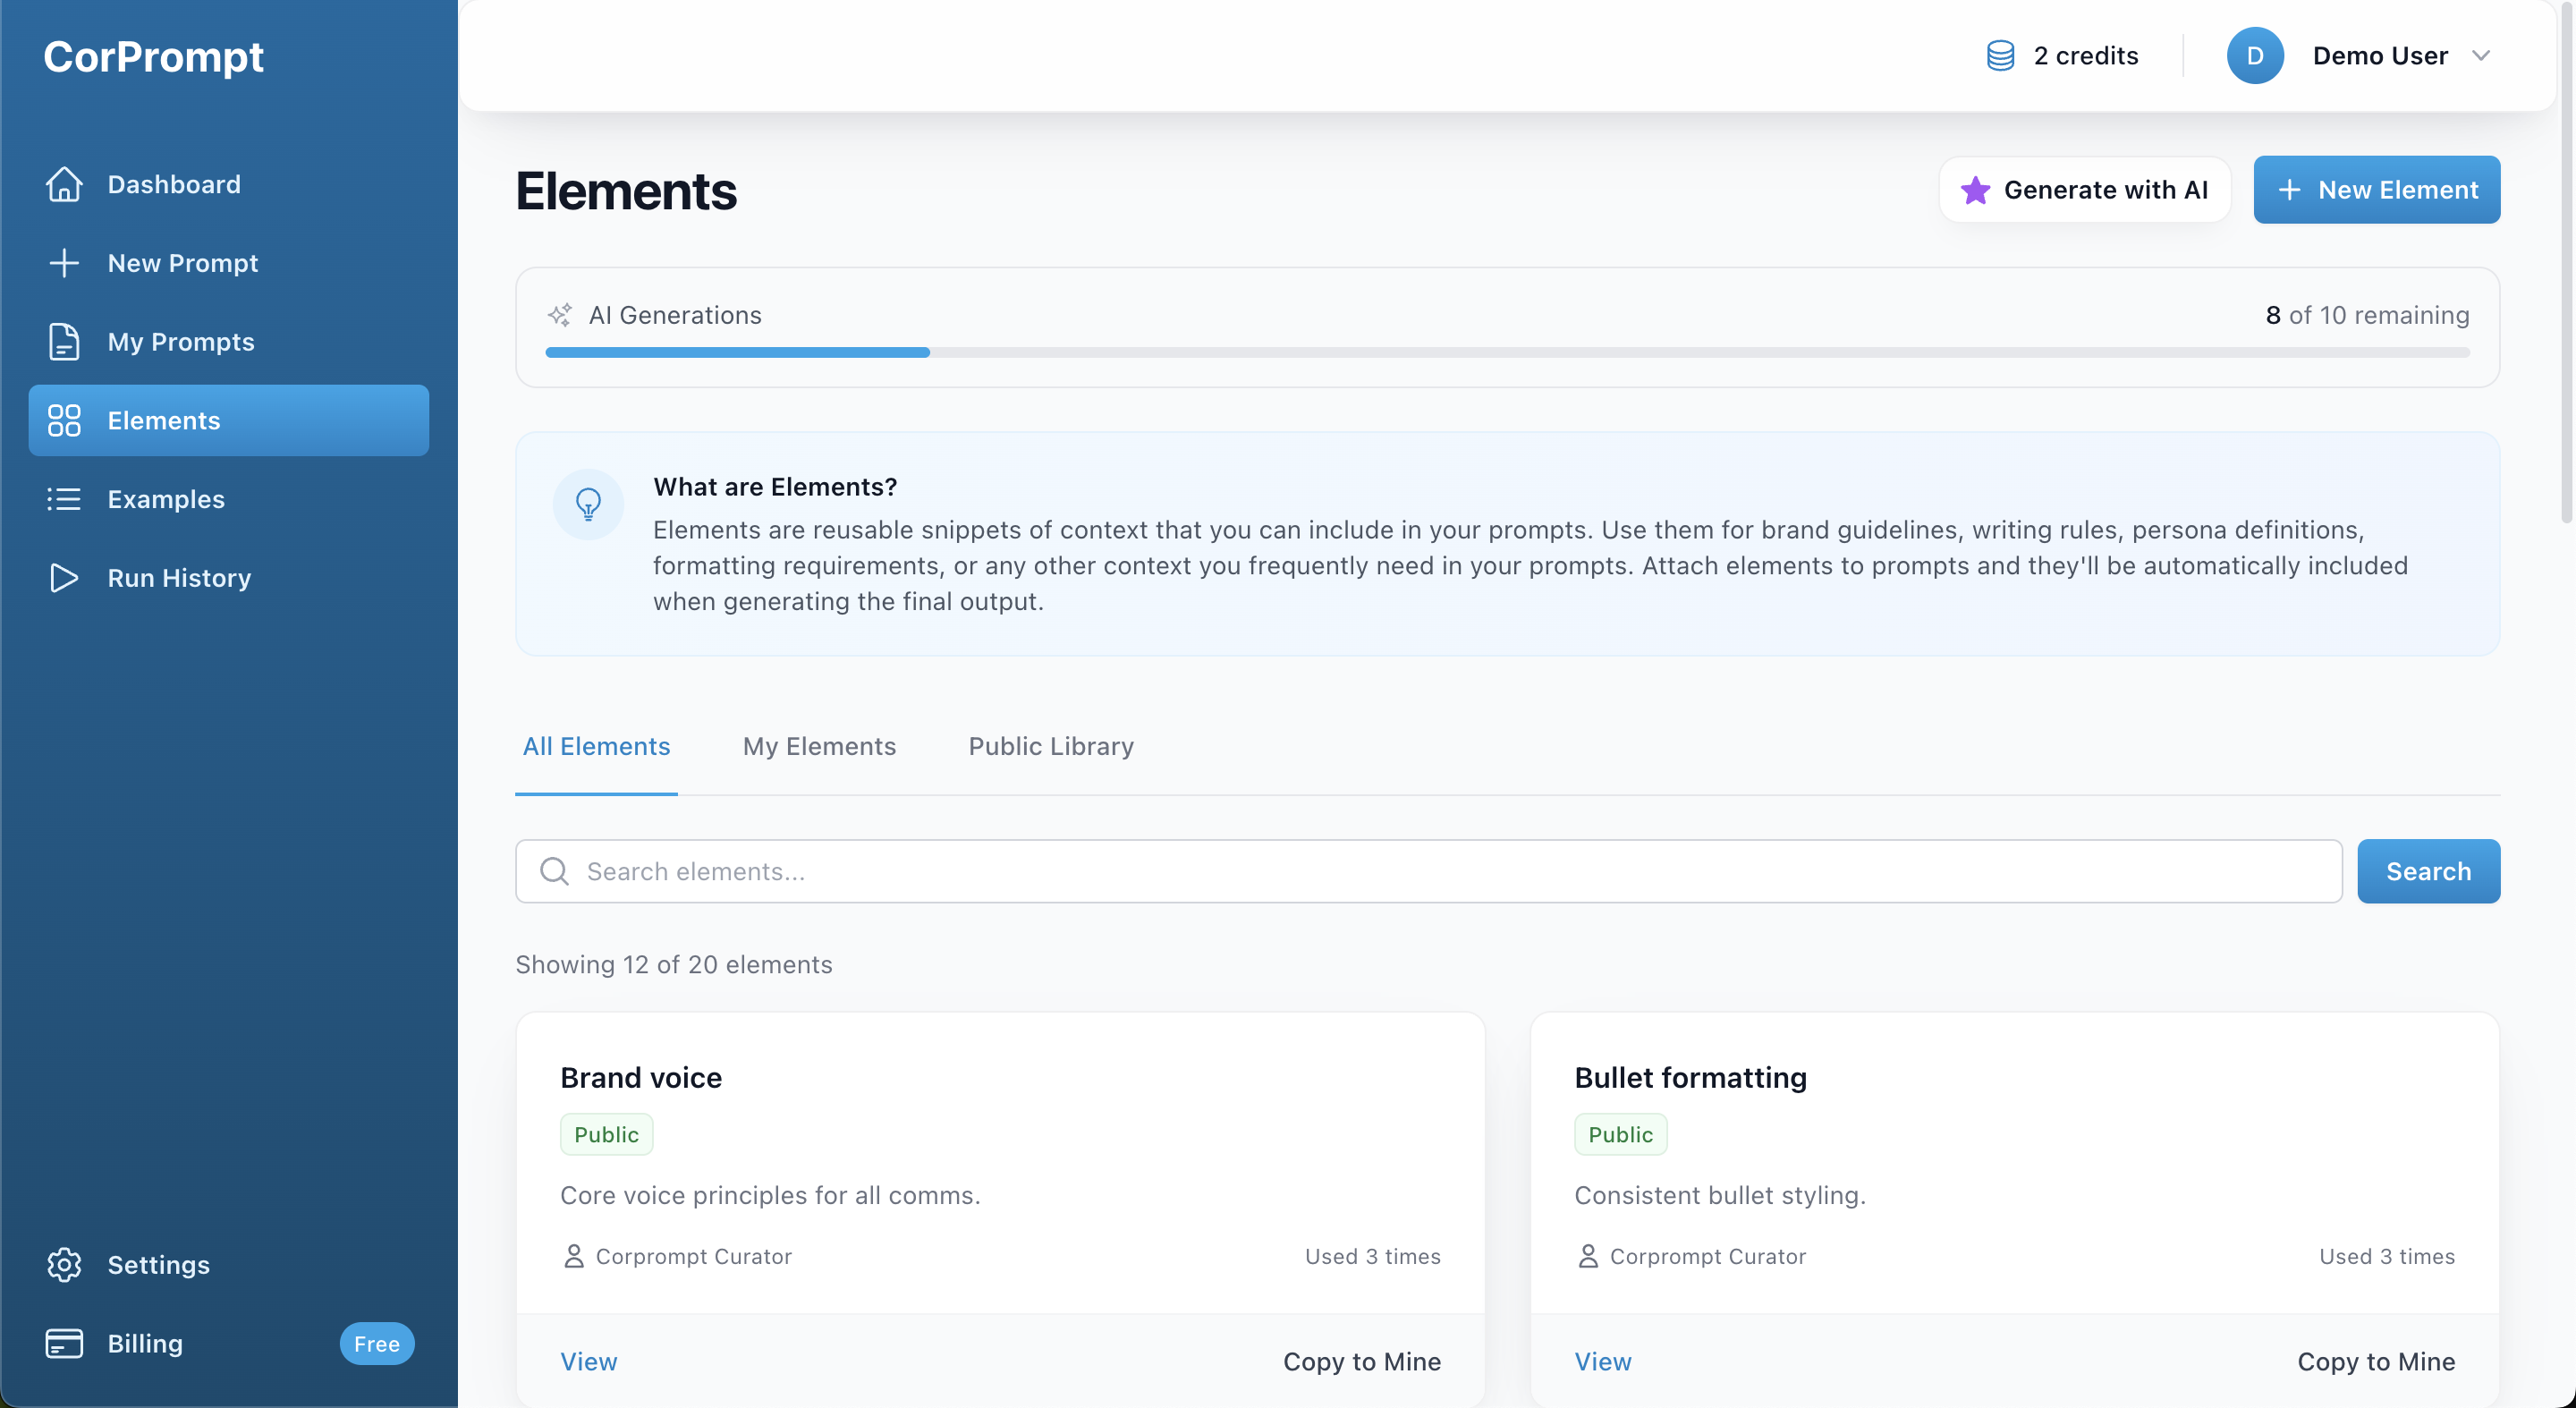Switch to Public Library tab
2576x1408 pixels.
(1050, 746)
